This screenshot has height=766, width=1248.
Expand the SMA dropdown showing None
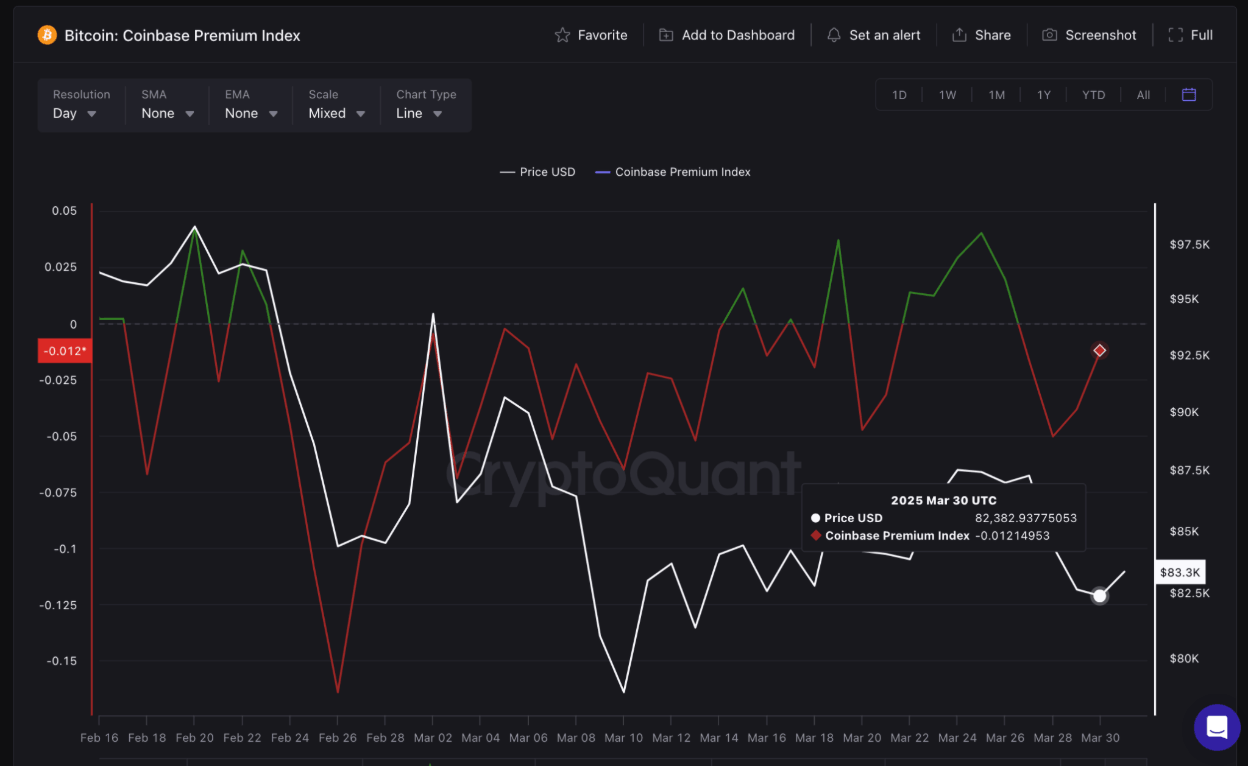(x=166, y=113)
